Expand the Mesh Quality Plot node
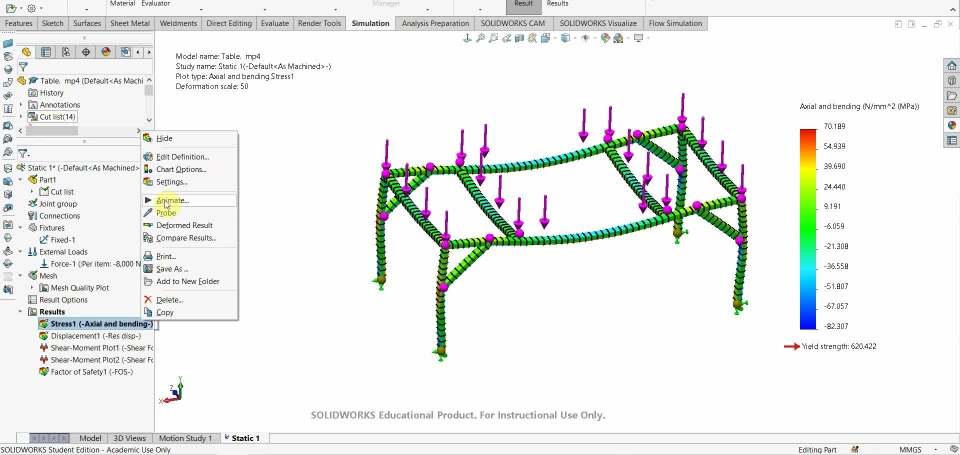 [32, 288]
